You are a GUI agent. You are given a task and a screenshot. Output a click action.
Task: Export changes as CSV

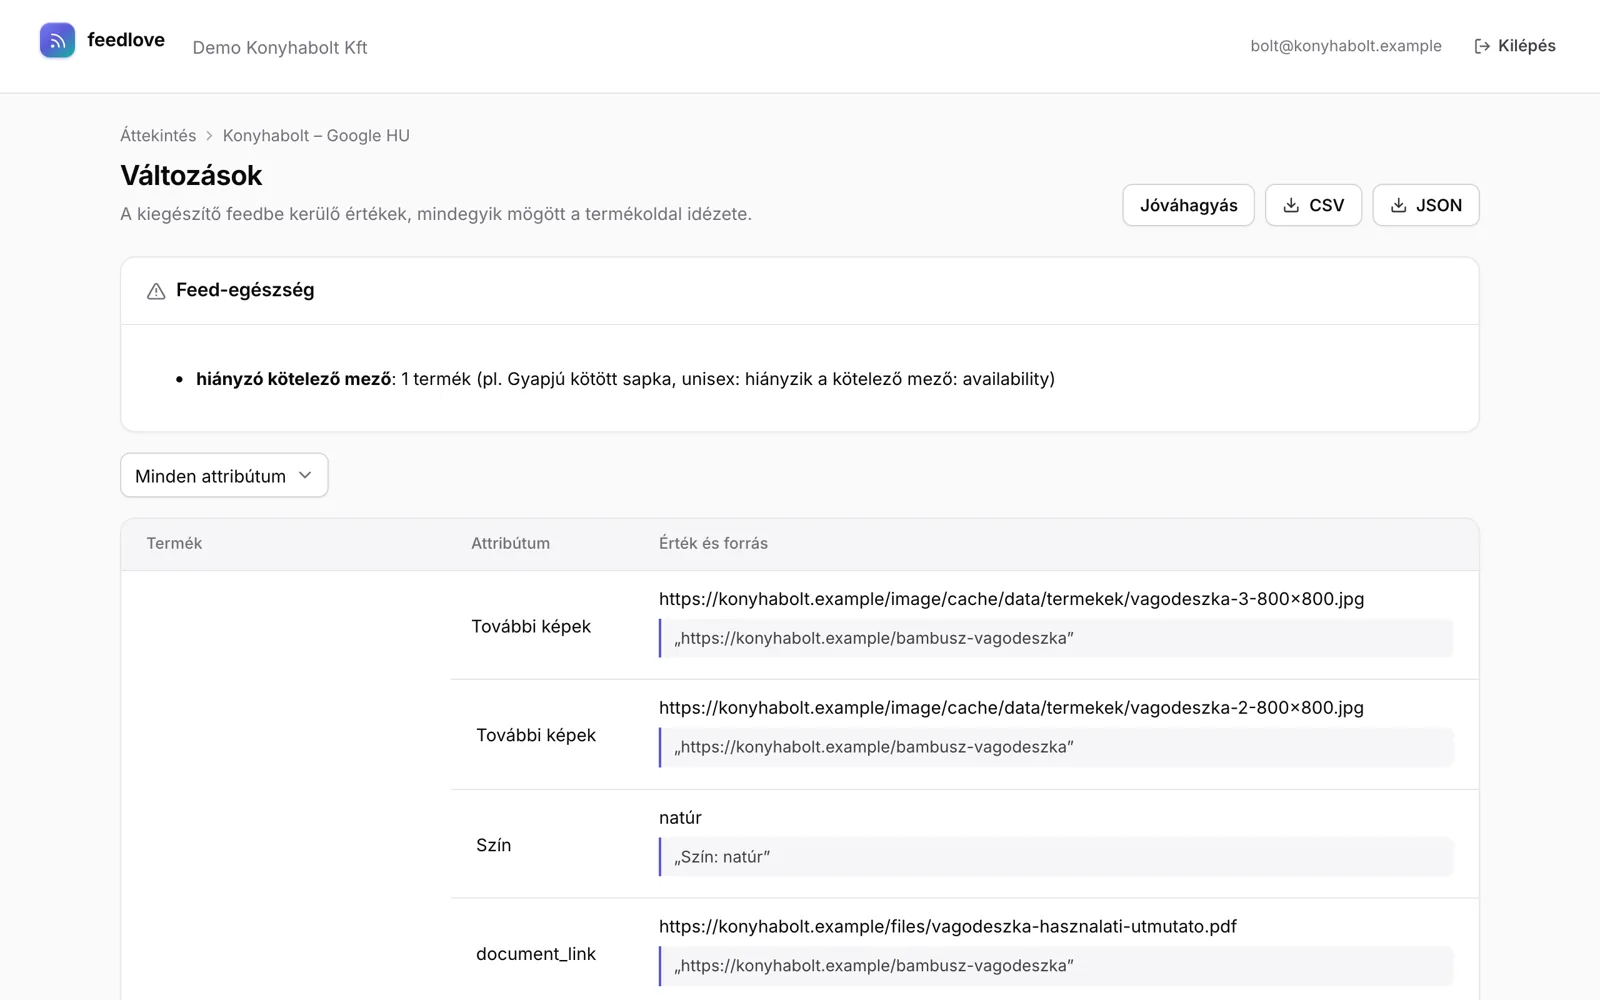coord(1313,205)
